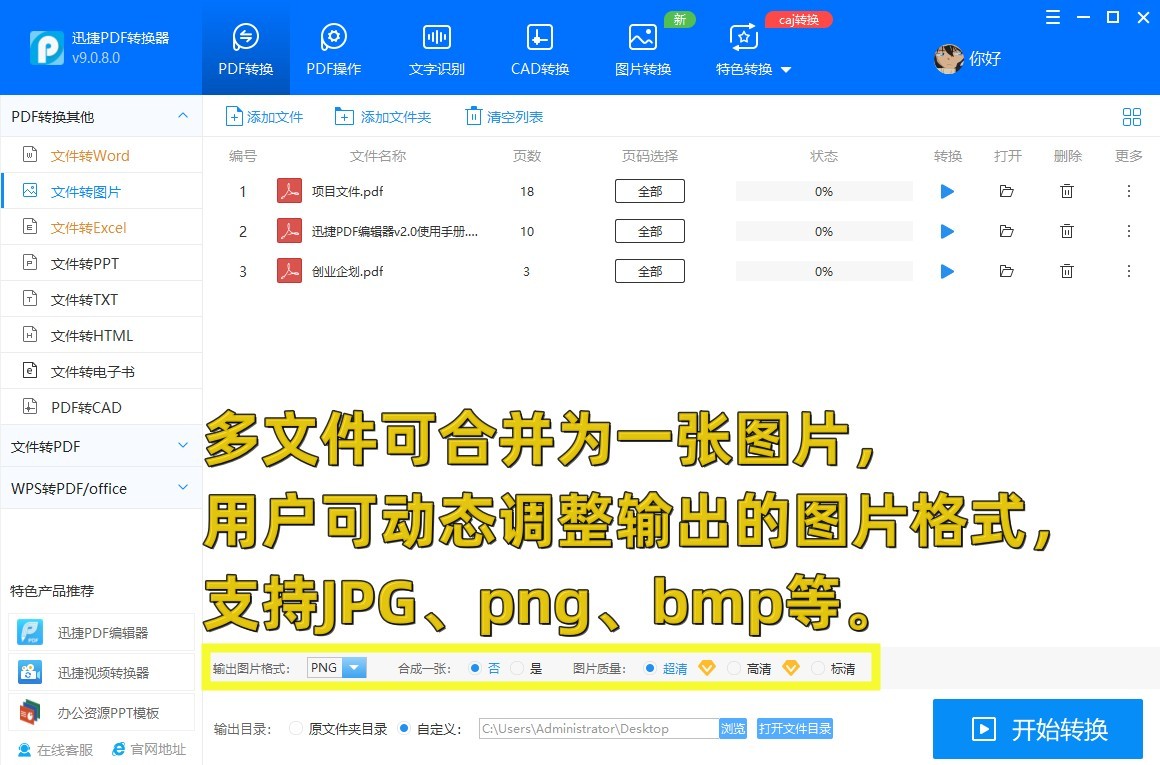
Task: Open more options for 项目文件.pdf
Action: coord(1129,192)
